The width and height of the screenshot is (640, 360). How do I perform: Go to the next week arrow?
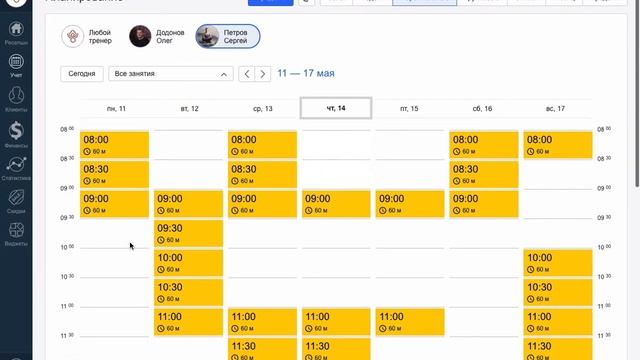pos(263,74)
